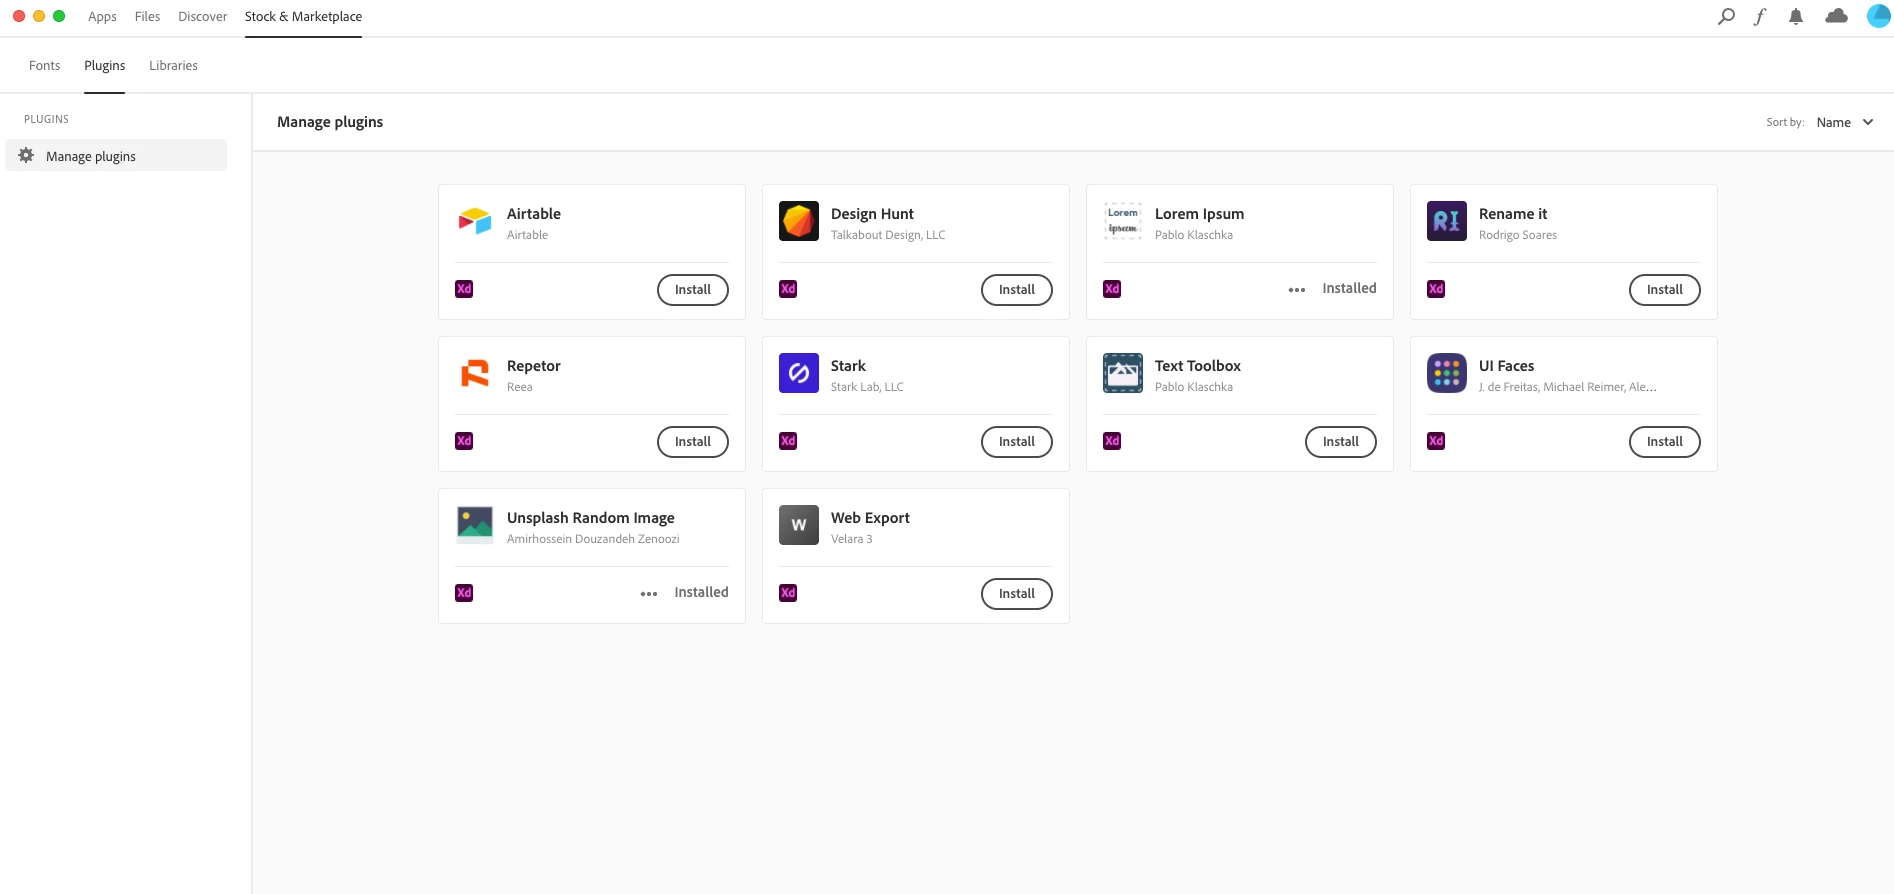The image size is (1894, 894).
Task: Open the Sort by Name dropdown
Action: 1844,122
